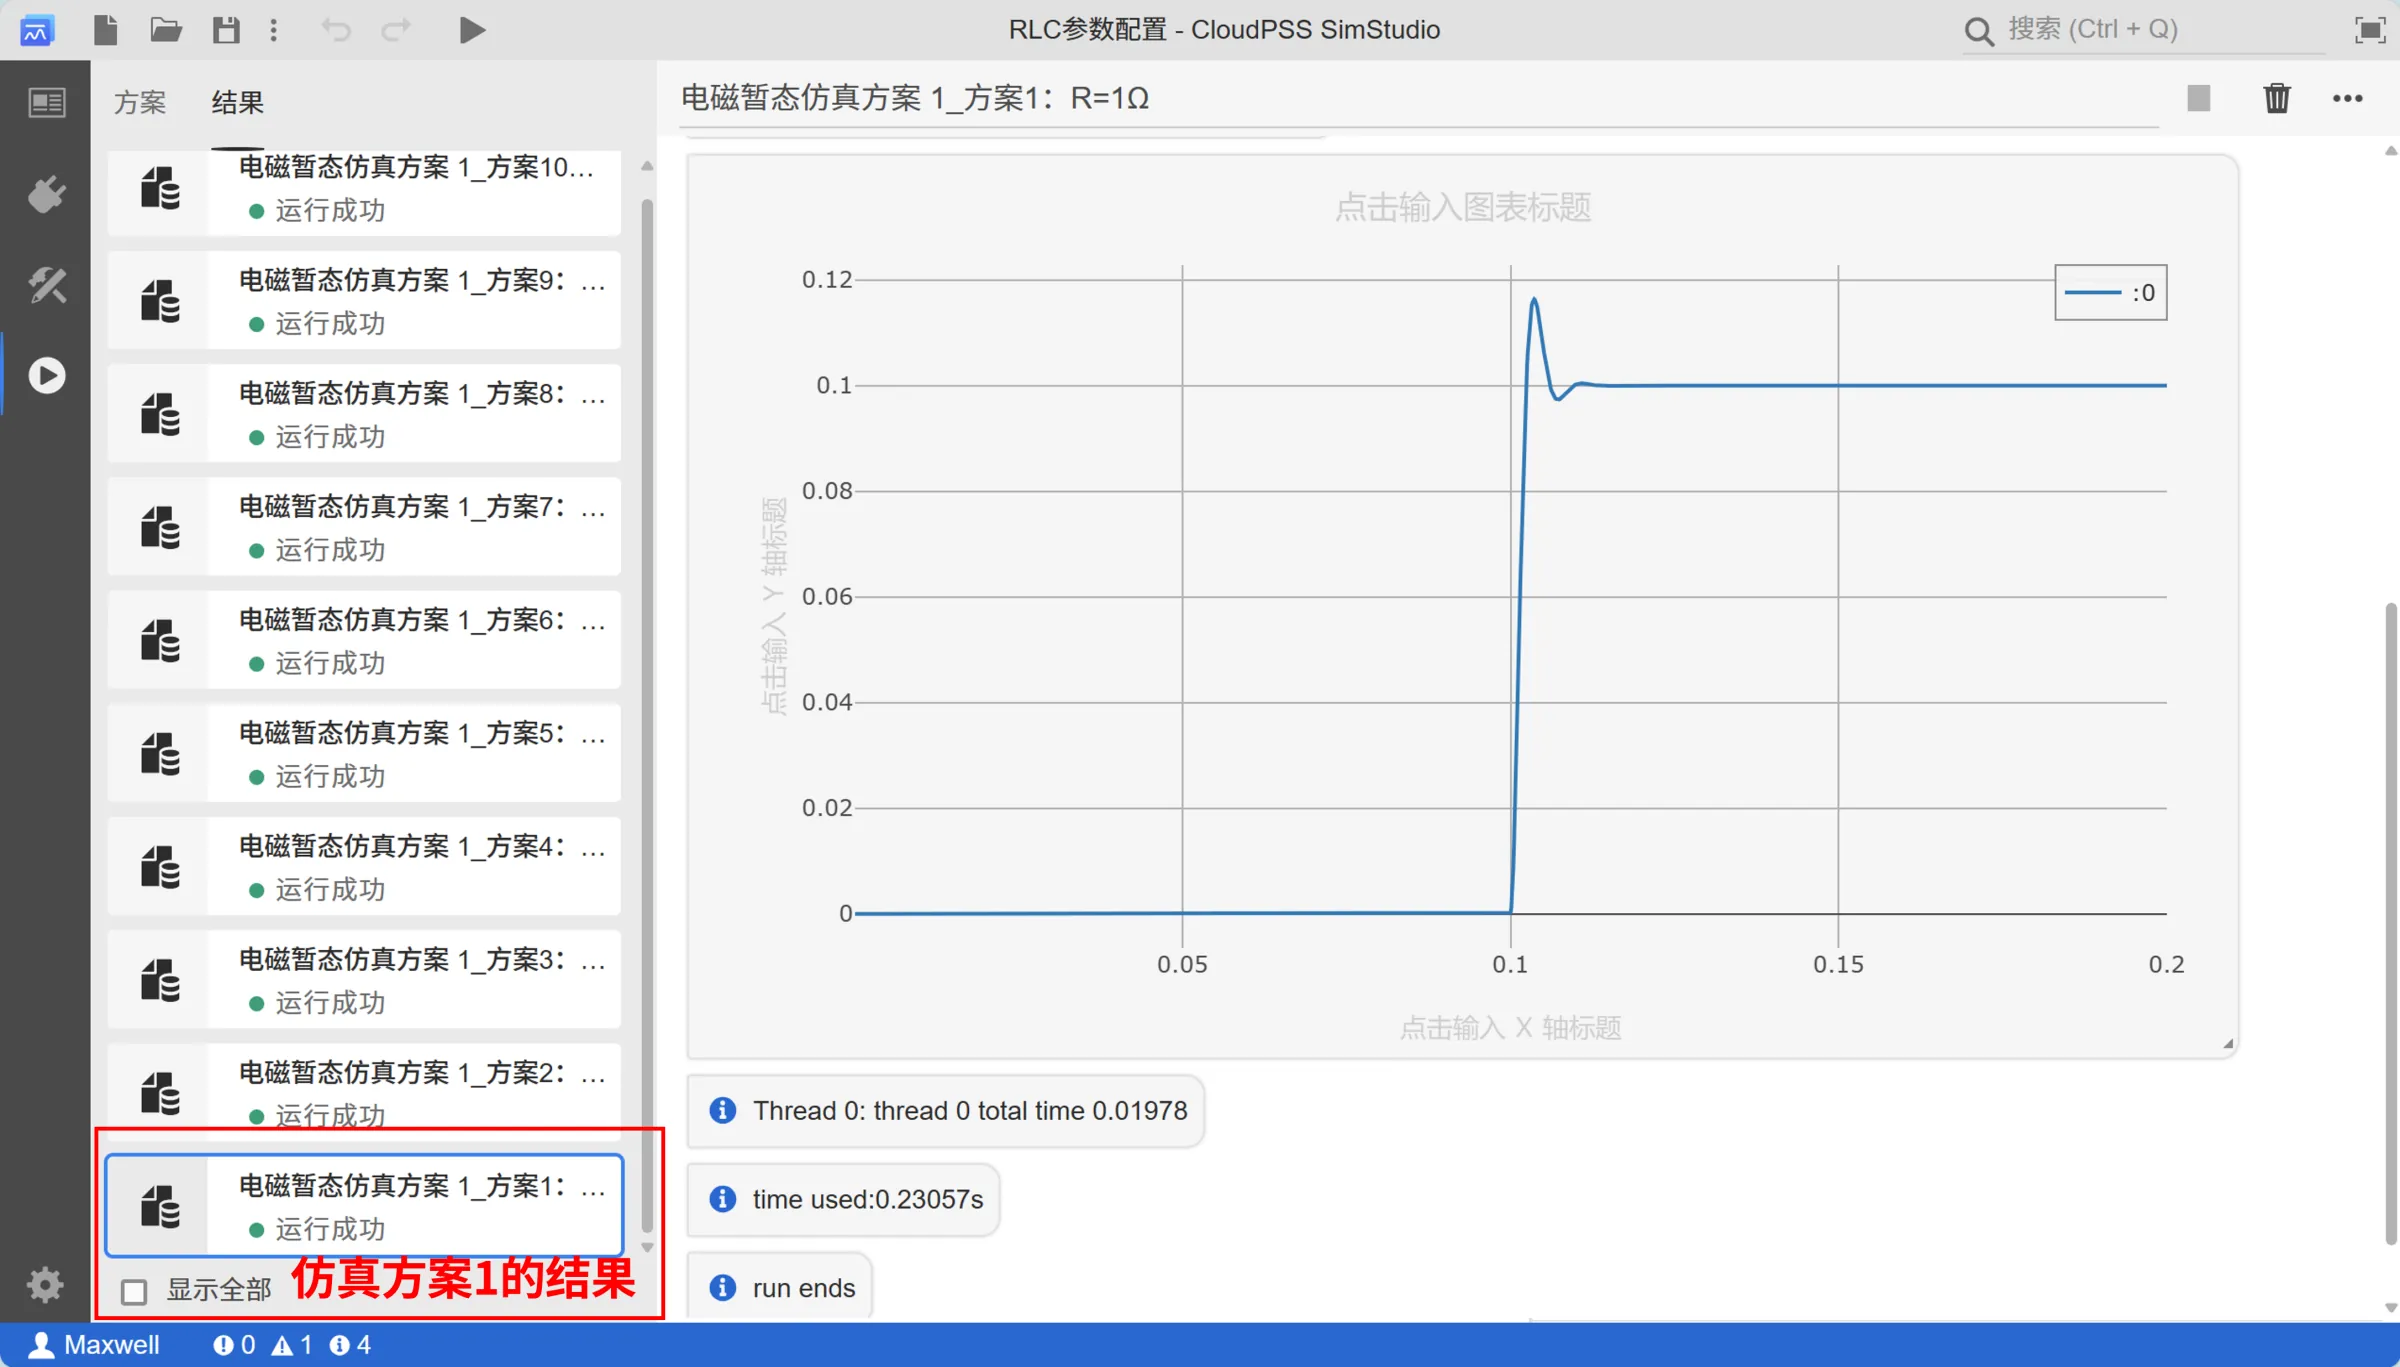Select result 电磁暂态仿真方案 1_方案7
Screen dimensions: 2400x1367
click(x=364, y=527)
